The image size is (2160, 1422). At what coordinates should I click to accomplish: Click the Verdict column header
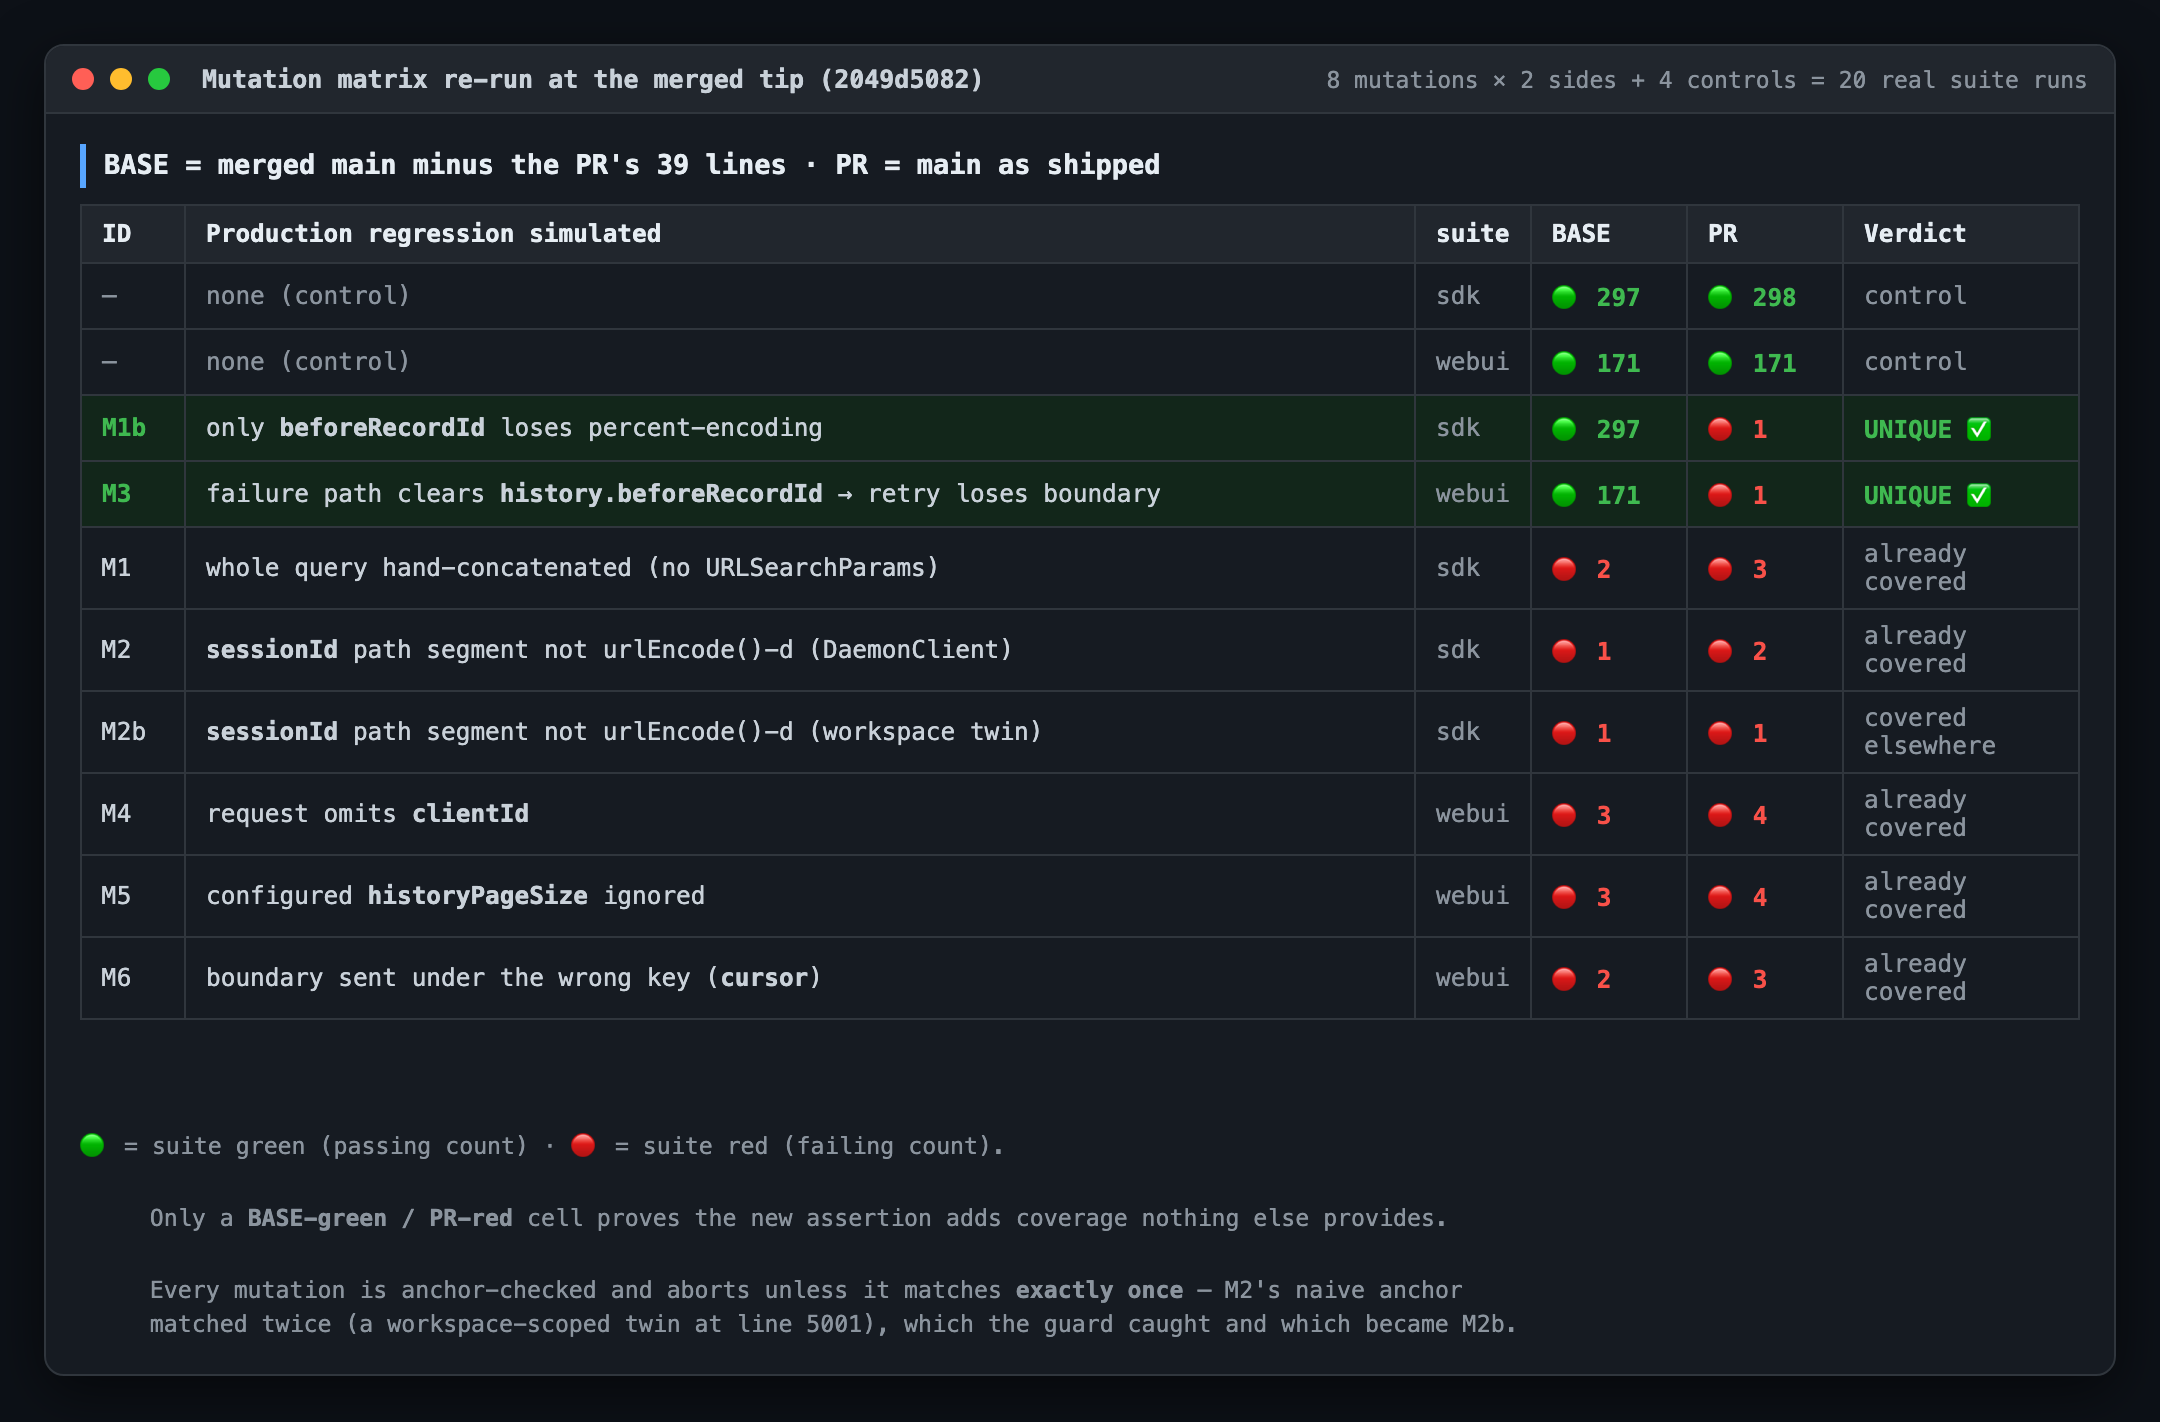1961,234
